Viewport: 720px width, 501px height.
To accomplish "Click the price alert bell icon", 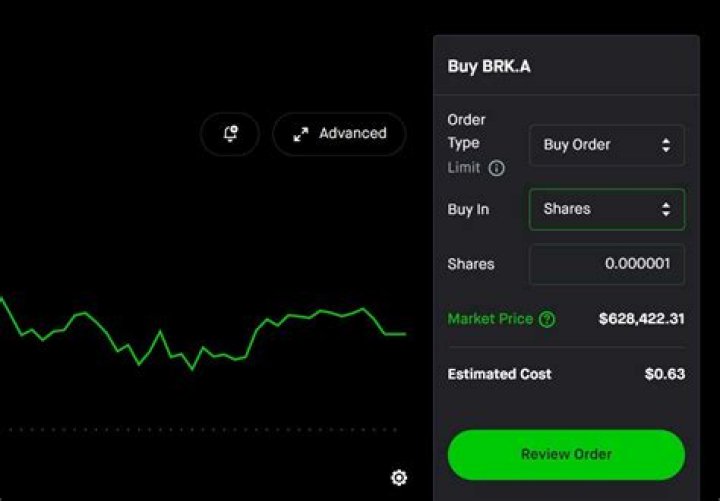I will [x=230, y=134].
